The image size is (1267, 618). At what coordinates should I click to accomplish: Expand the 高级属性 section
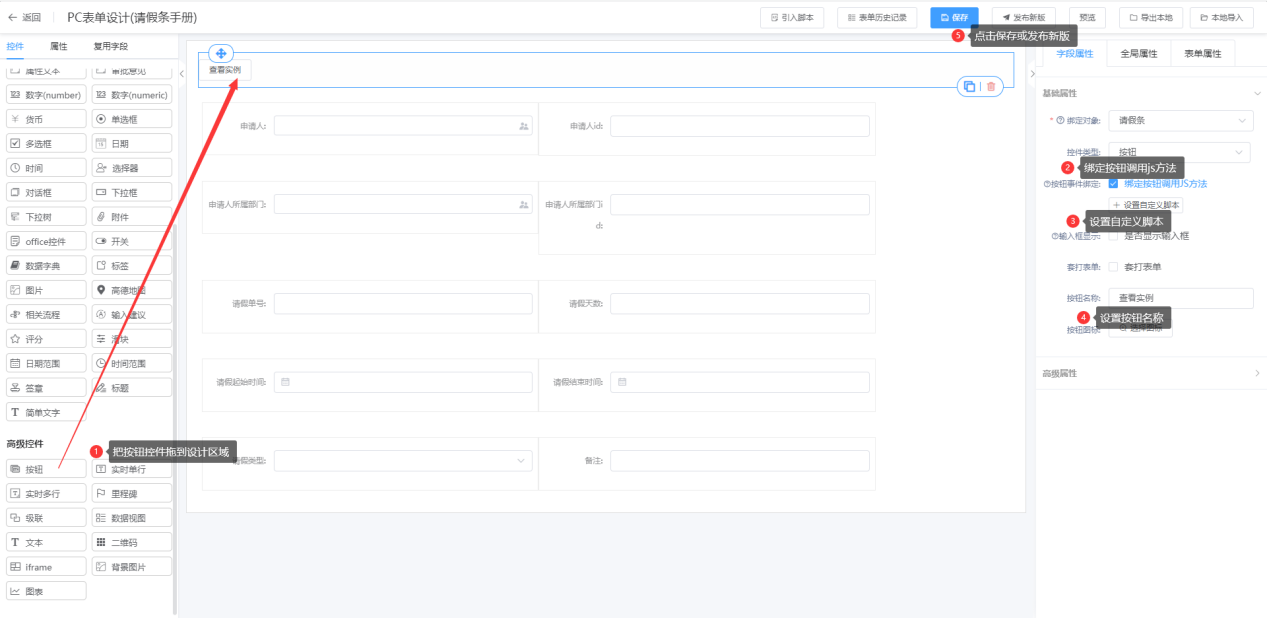[1257, 373]
